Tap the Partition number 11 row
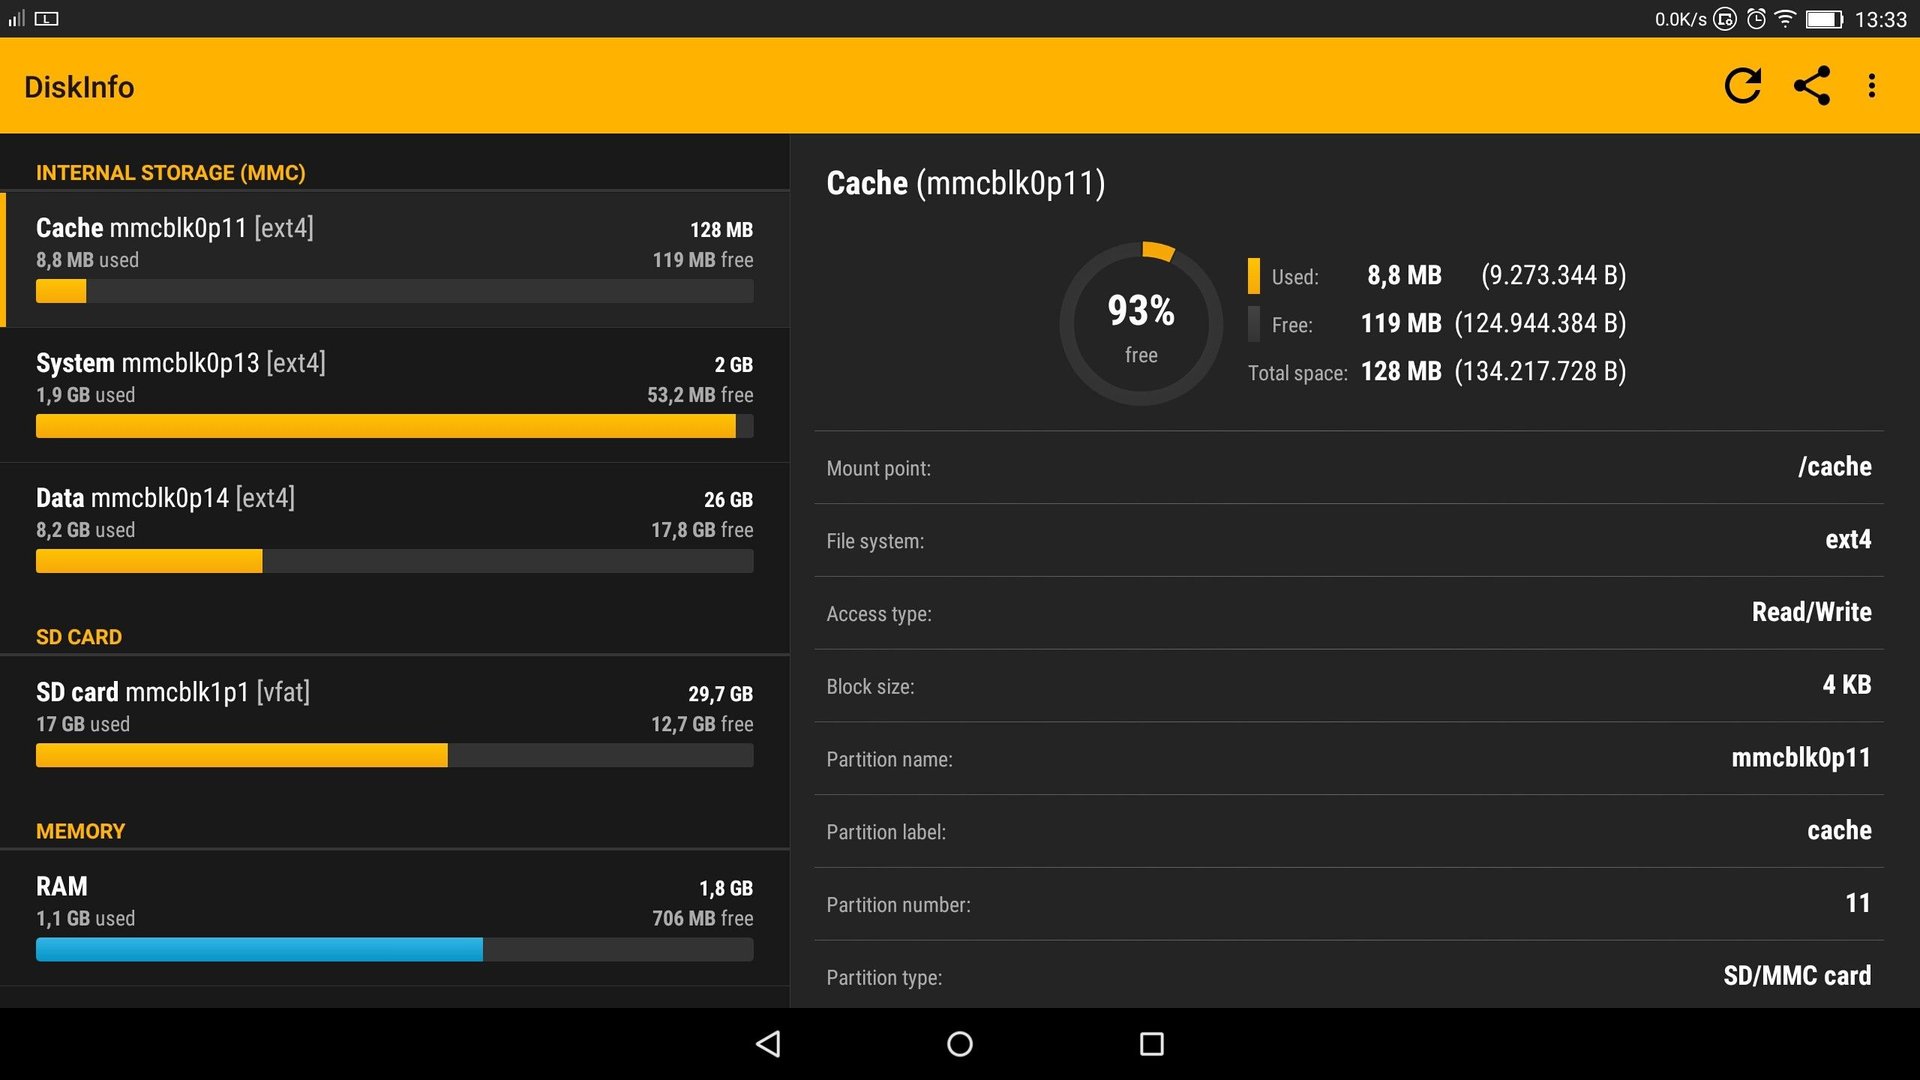1920x1080 pixels. 1349,904
